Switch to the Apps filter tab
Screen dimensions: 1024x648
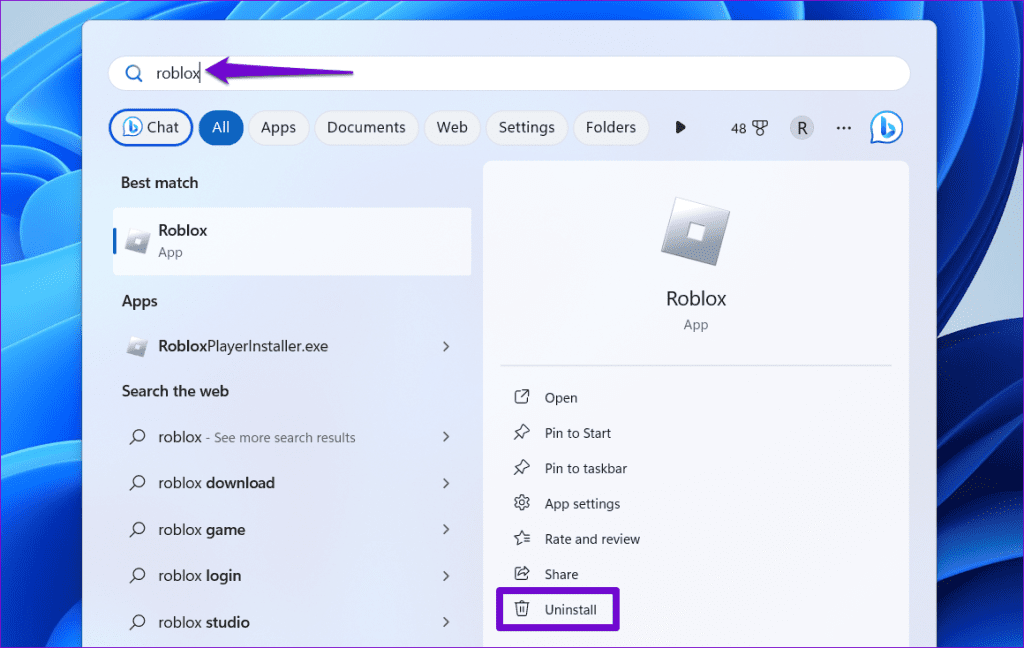point(278,127)
